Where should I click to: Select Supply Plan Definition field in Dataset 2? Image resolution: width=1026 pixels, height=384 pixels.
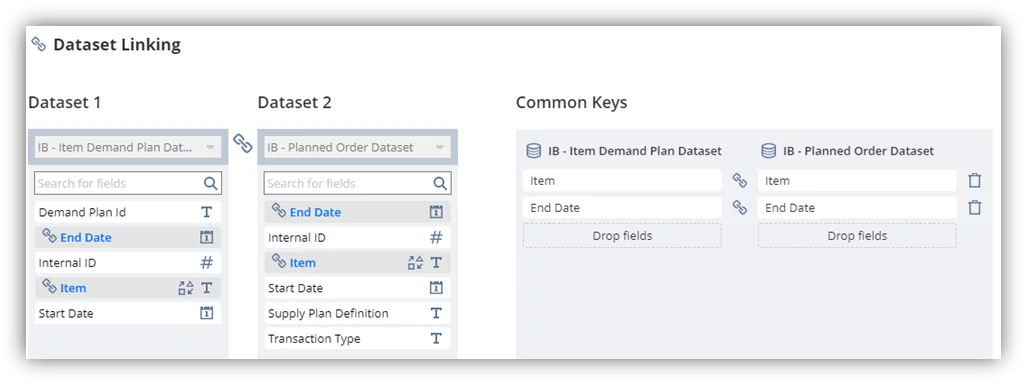(357, 313)
